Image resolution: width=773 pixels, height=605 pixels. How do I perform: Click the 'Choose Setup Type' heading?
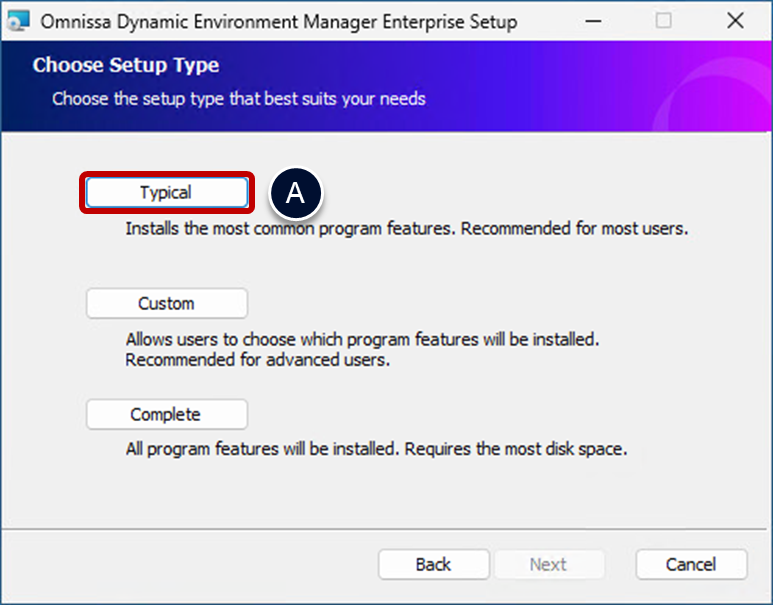click(126, 66)
